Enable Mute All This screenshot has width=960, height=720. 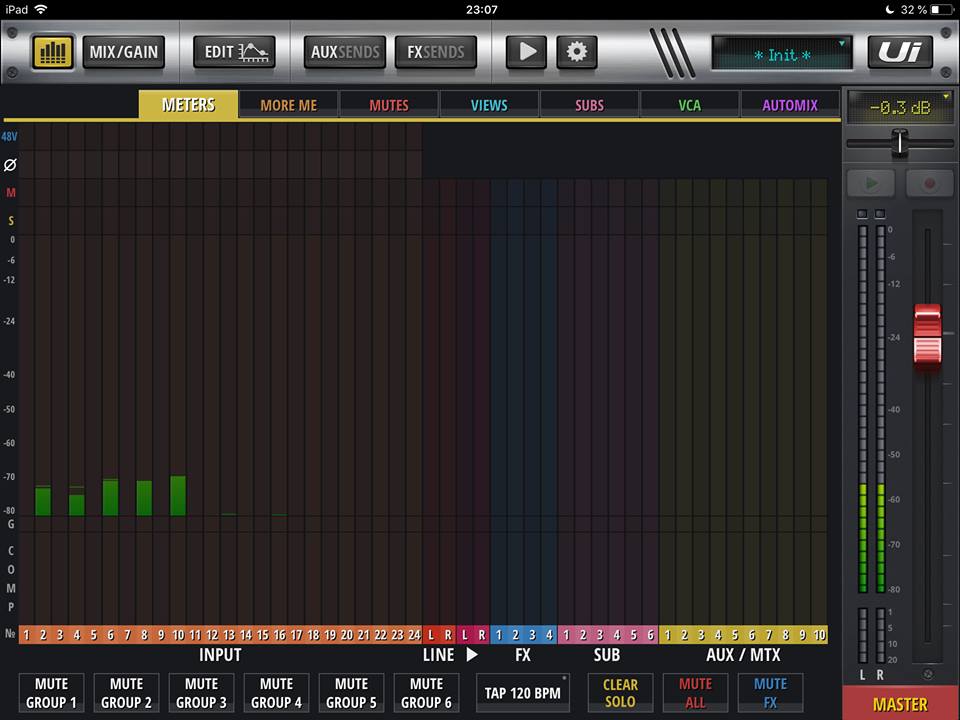pos(695,693)
